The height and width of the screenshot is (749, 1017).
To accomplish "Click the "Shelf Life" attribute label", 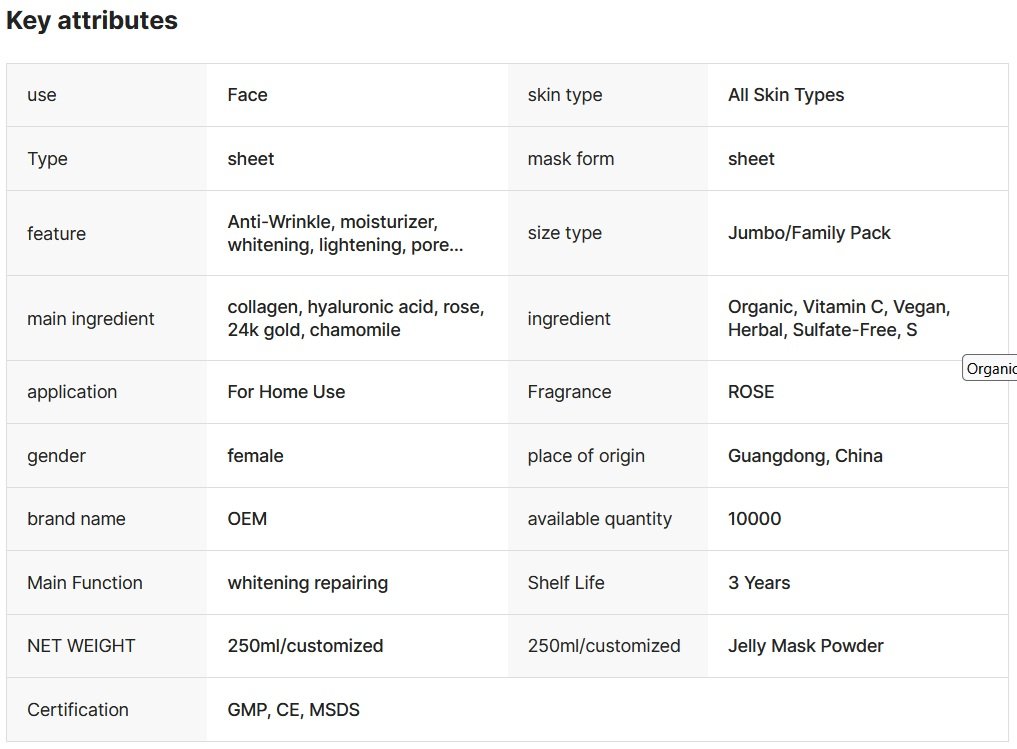I will (566, 583).
